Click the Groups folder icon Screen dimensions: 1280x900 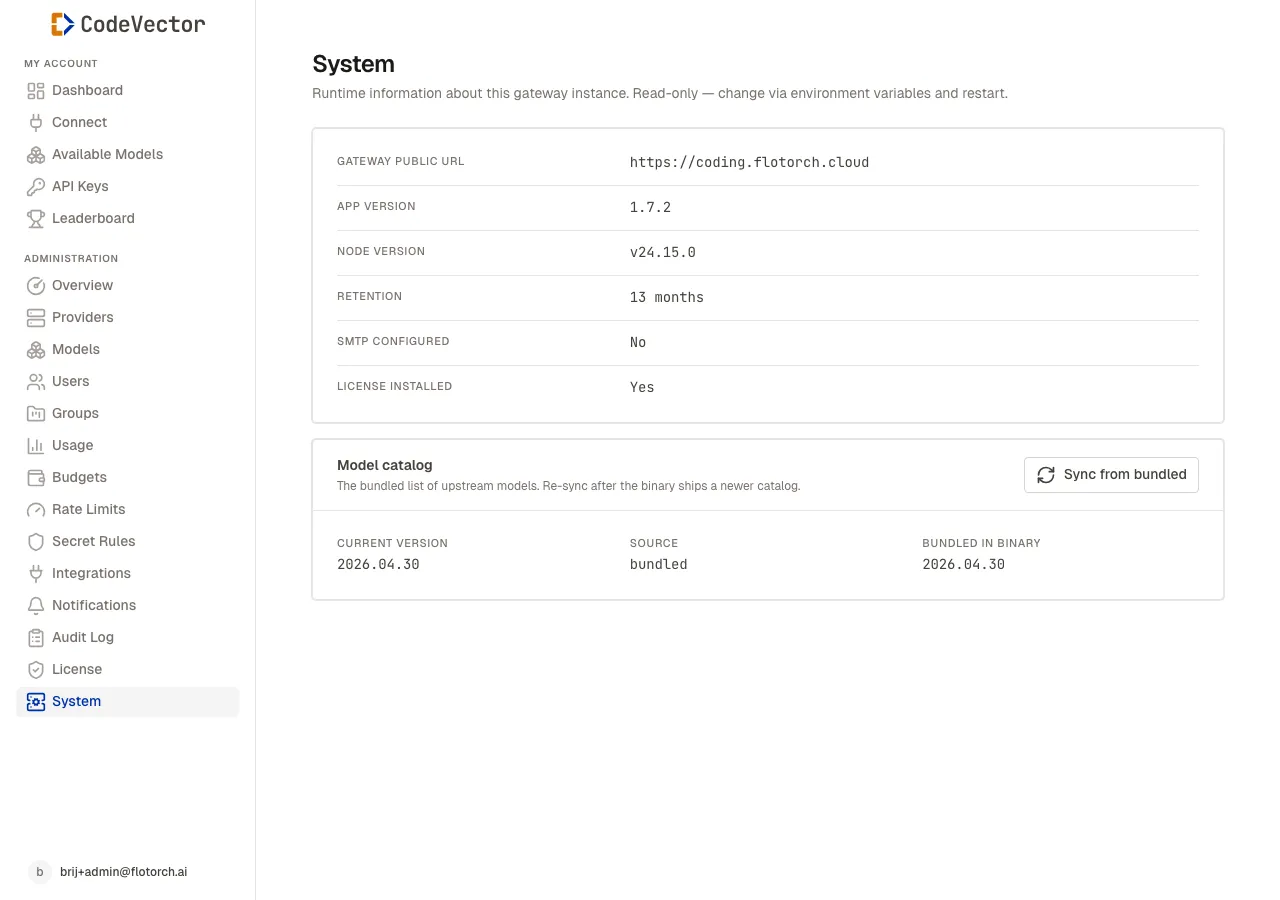click(36, 414)
